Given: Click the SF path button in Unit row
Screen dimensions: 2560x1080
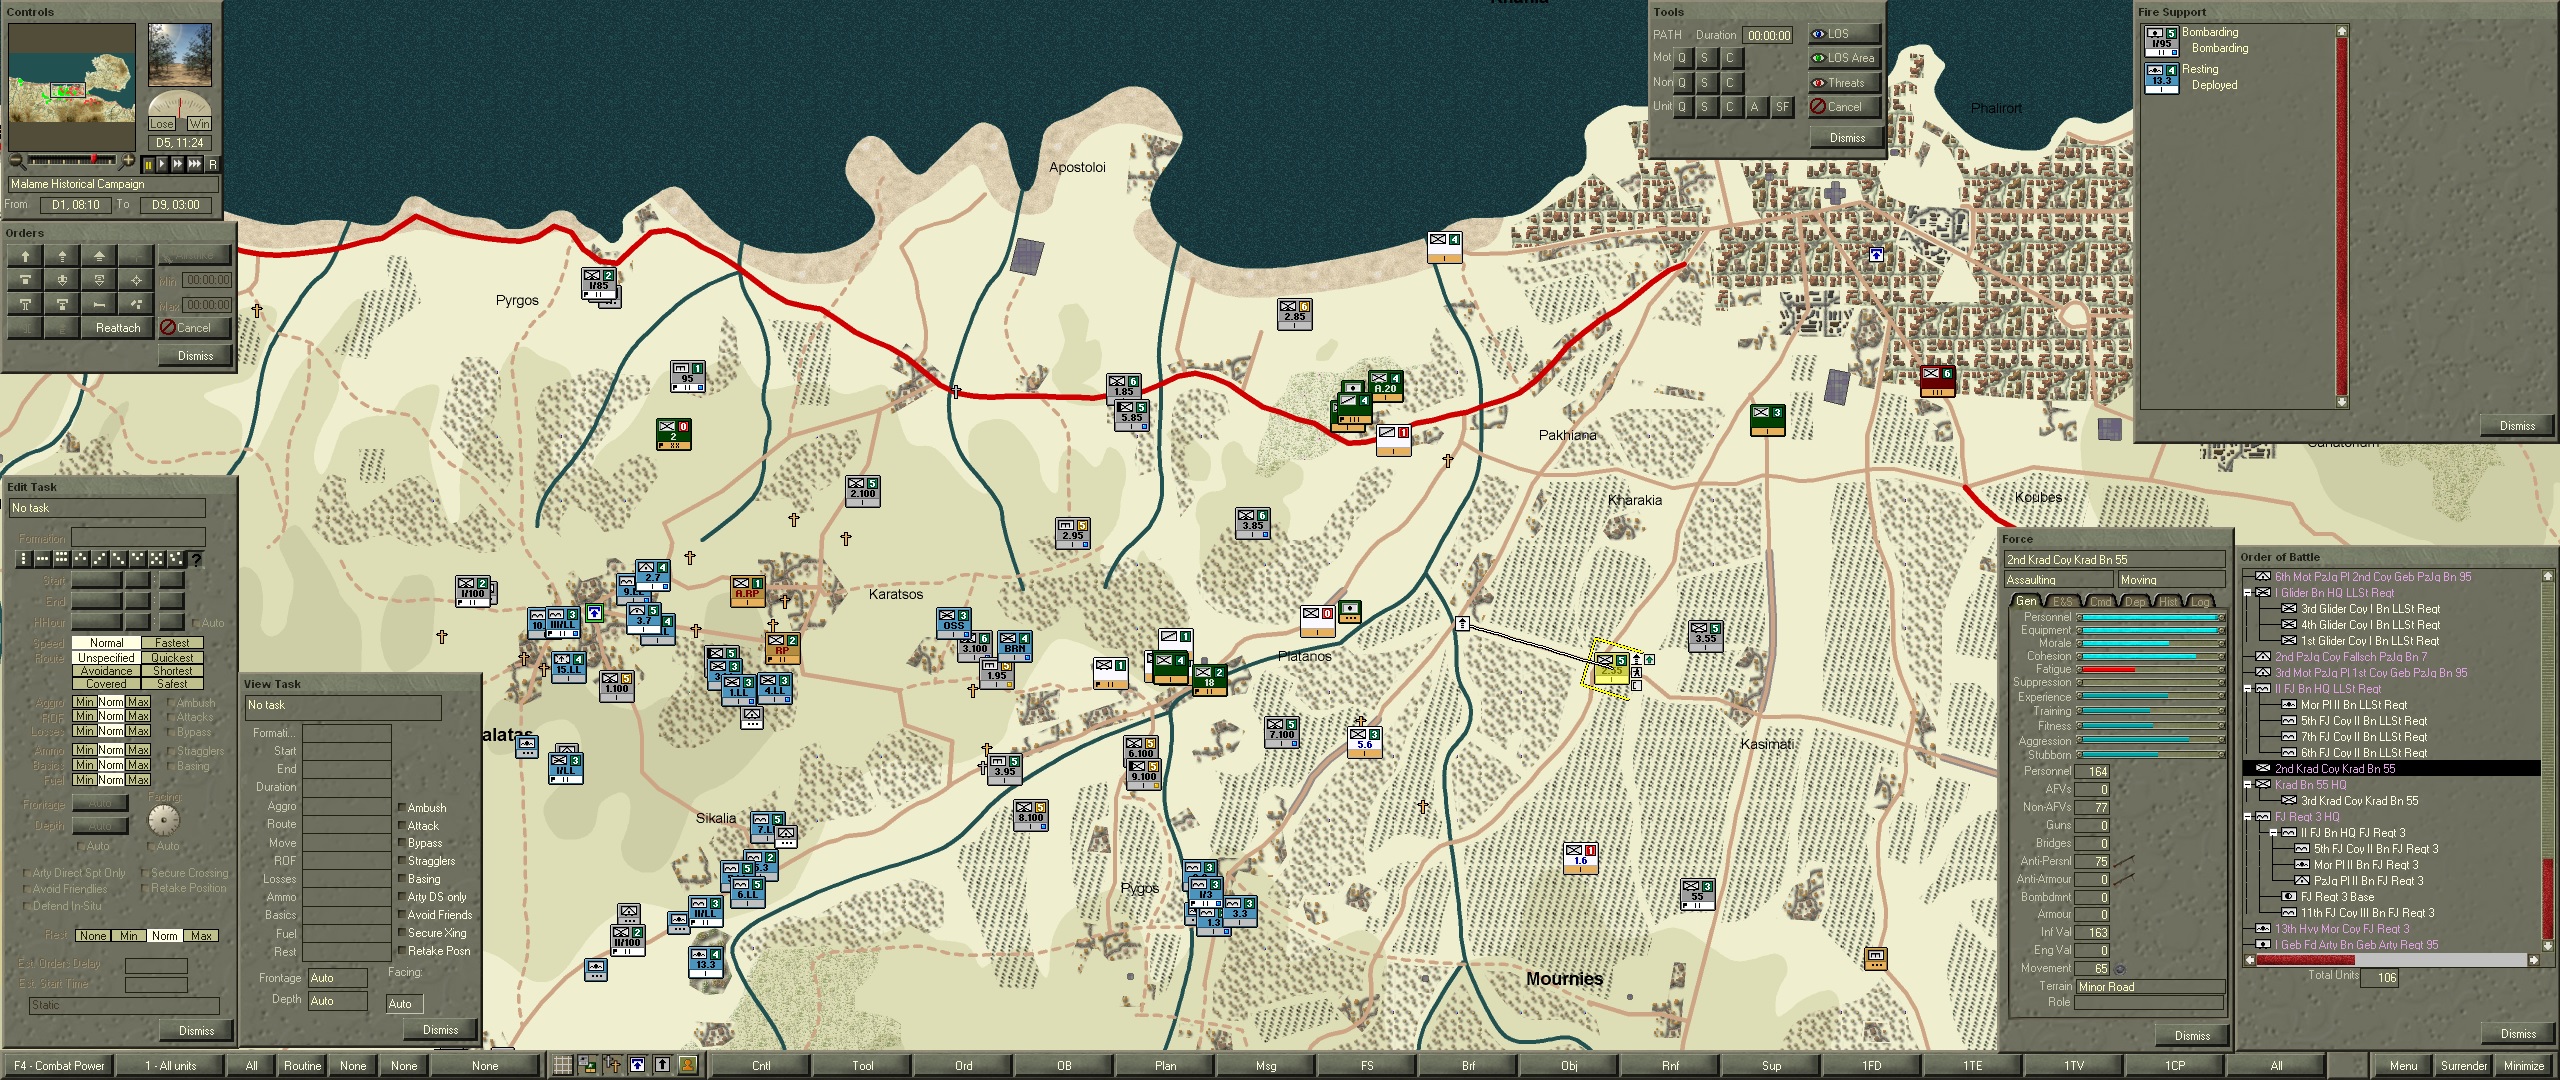Looking at the screenshot, I should point(1782,107).
